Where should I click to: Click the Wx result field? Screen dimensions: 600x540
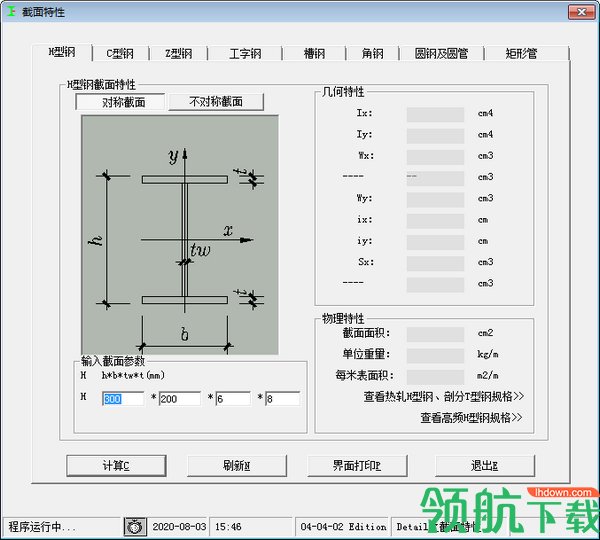(435, 157)
